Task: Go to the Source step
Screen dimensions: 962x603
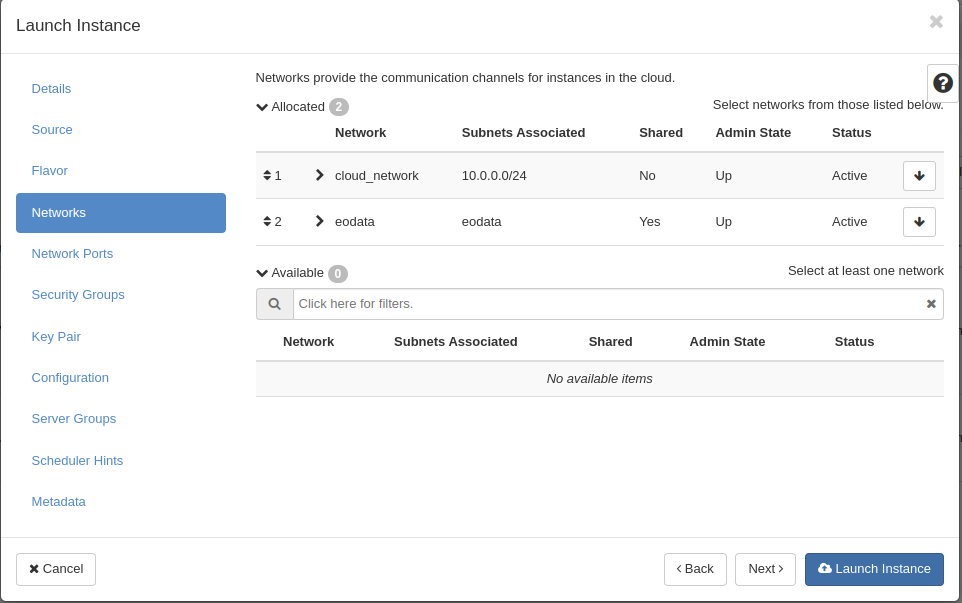Action: 52,130
